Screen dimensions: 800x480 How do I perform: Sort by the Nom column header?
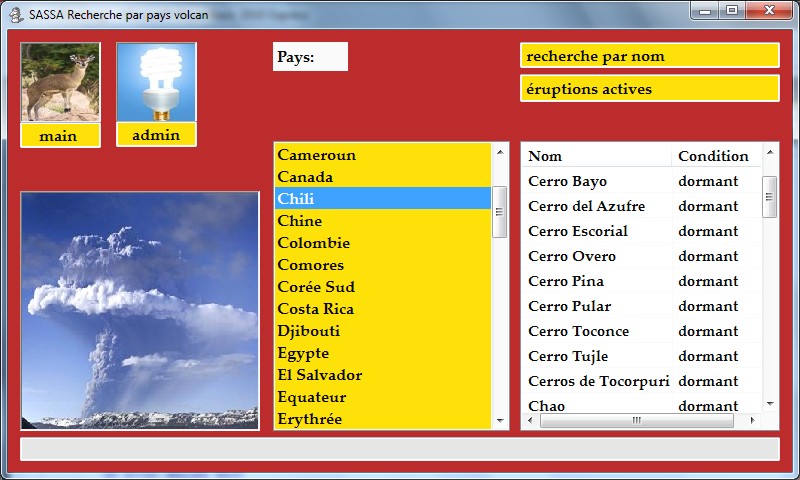(596, 156)
